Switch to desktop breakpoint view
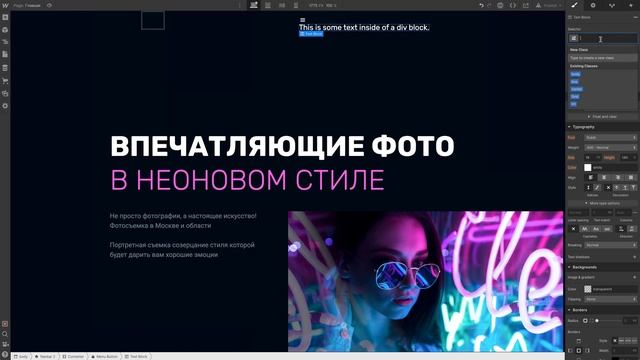The image size is (640, 360). point(254,5)
